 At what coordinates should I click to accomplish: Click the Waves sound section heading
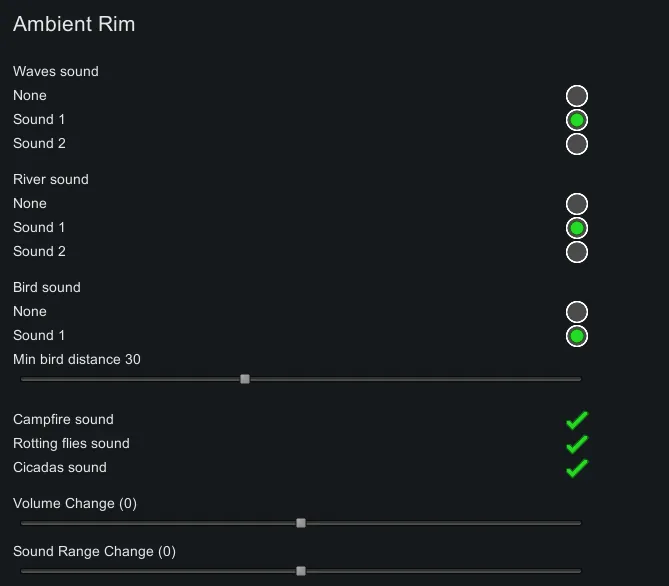(56, 72)
